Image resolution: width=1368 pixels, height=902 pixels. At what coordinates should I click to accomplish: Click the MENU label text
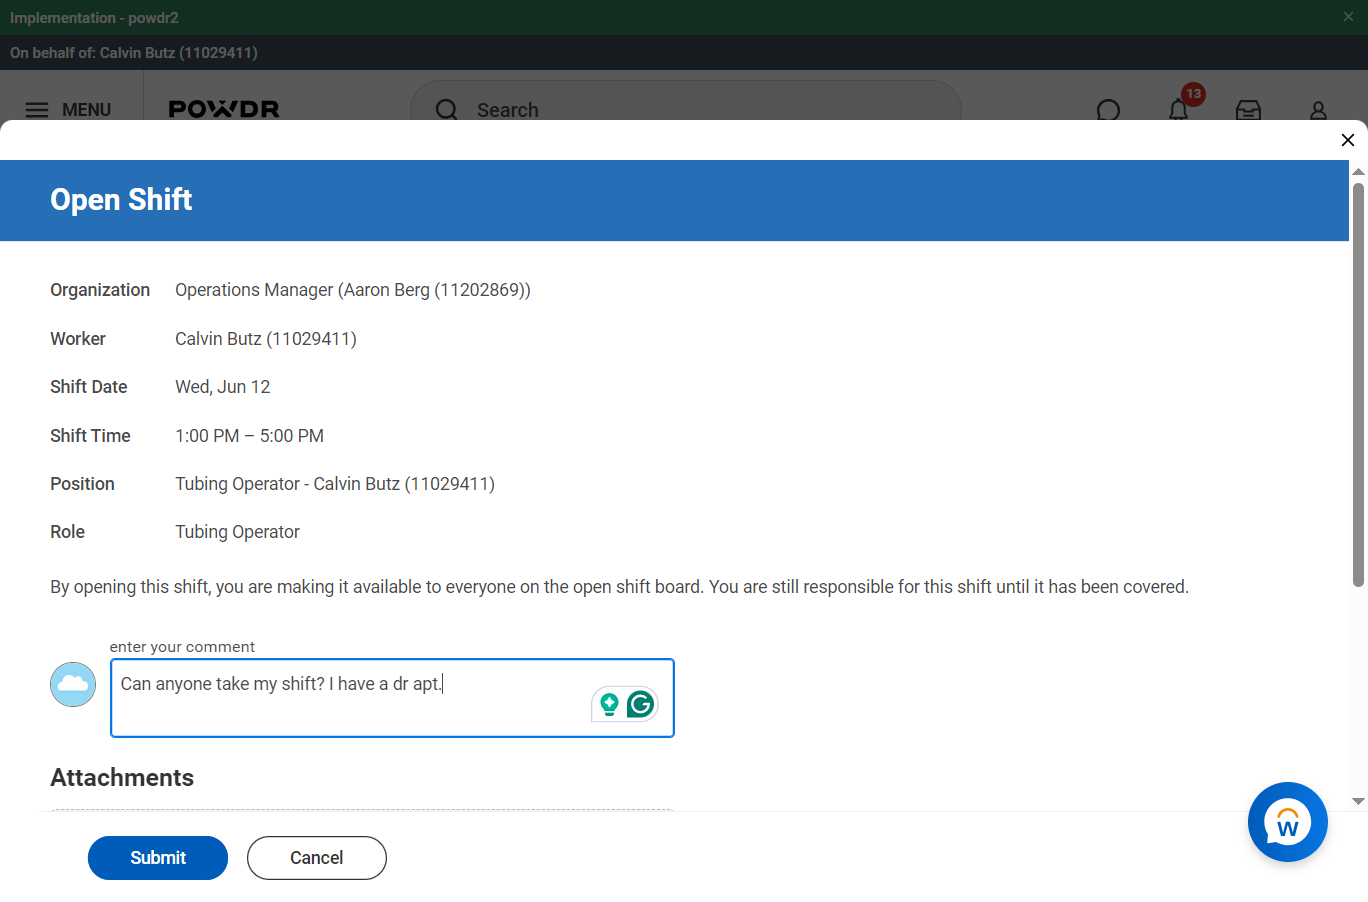[87, 110]
